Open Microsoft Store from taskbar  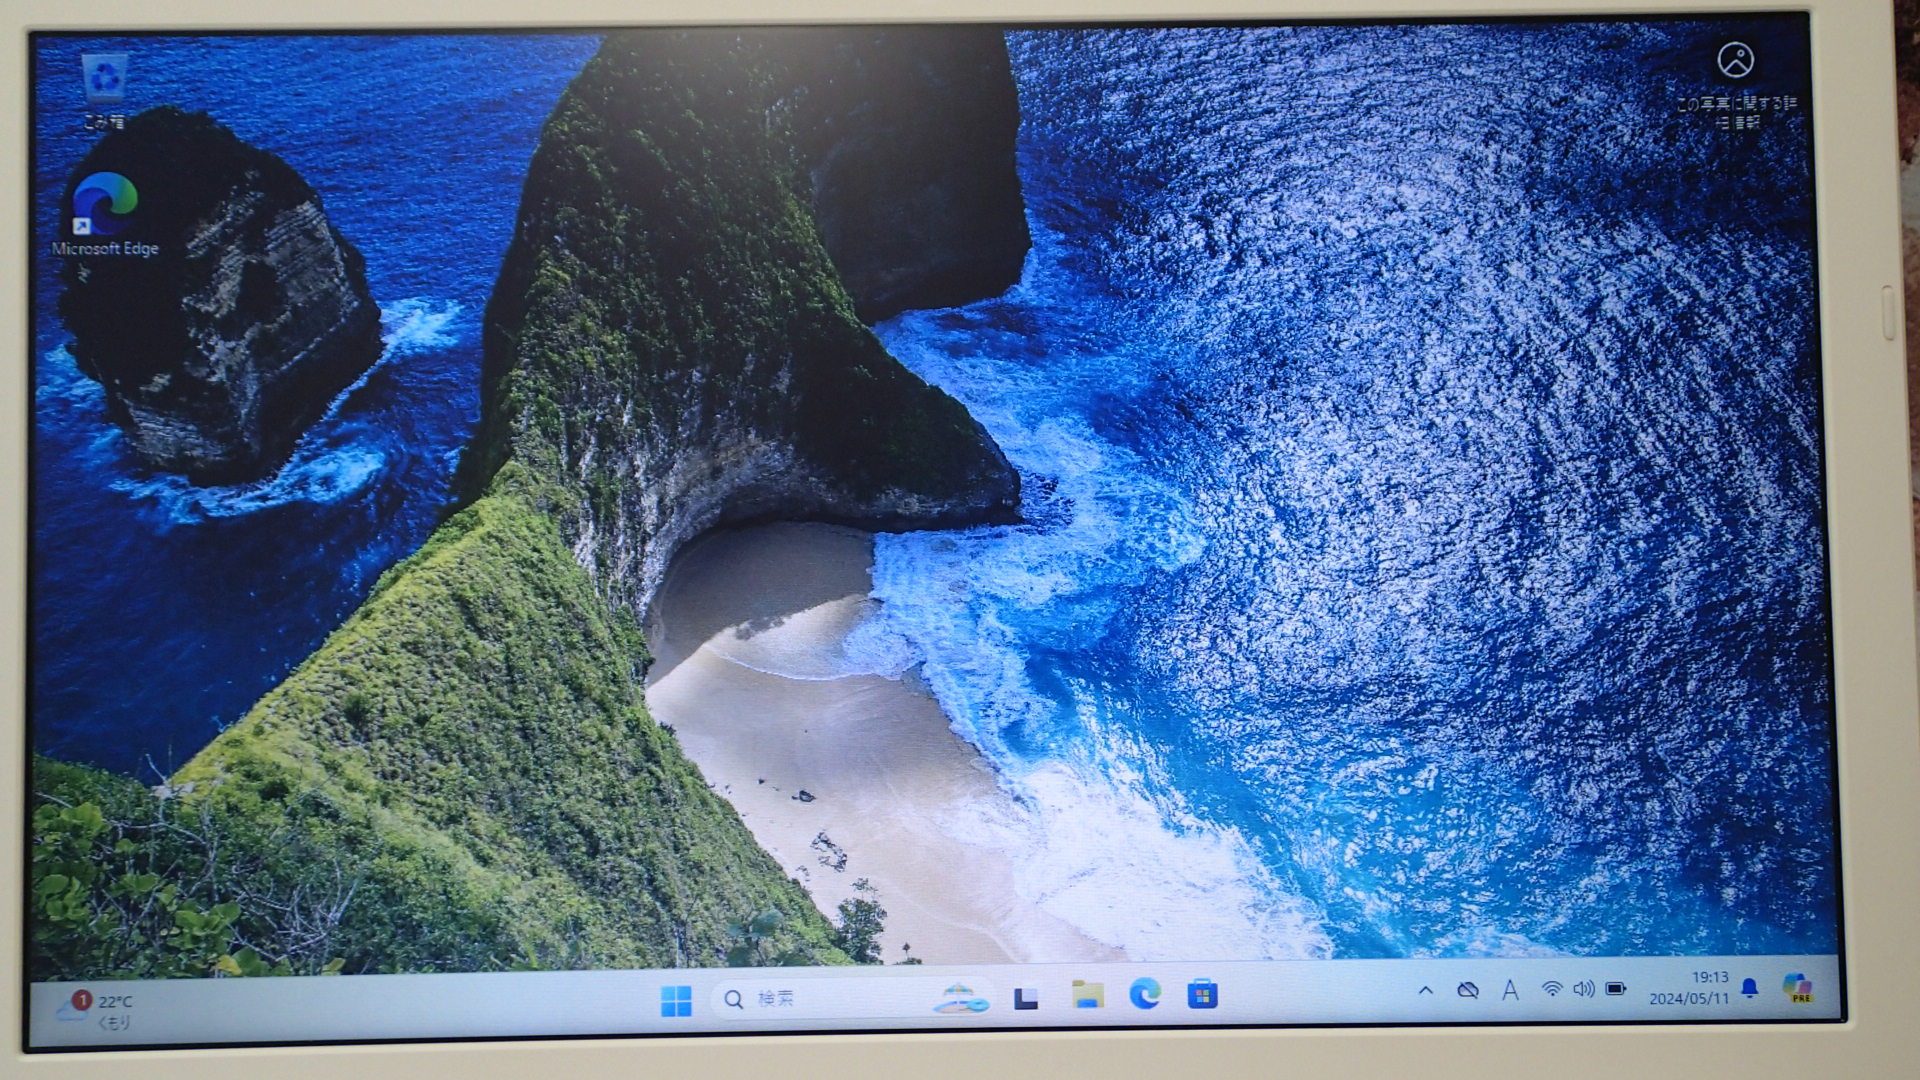pyautogui.click(x=1202, y=995)
